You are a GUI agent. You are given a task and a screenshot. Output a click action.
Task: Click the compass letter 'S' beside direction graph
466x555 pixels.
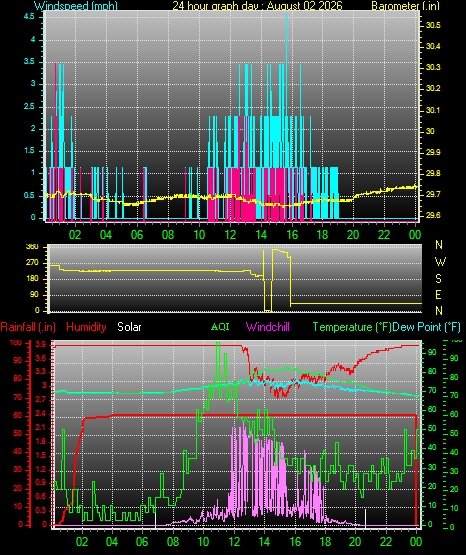tap(438, 279)
